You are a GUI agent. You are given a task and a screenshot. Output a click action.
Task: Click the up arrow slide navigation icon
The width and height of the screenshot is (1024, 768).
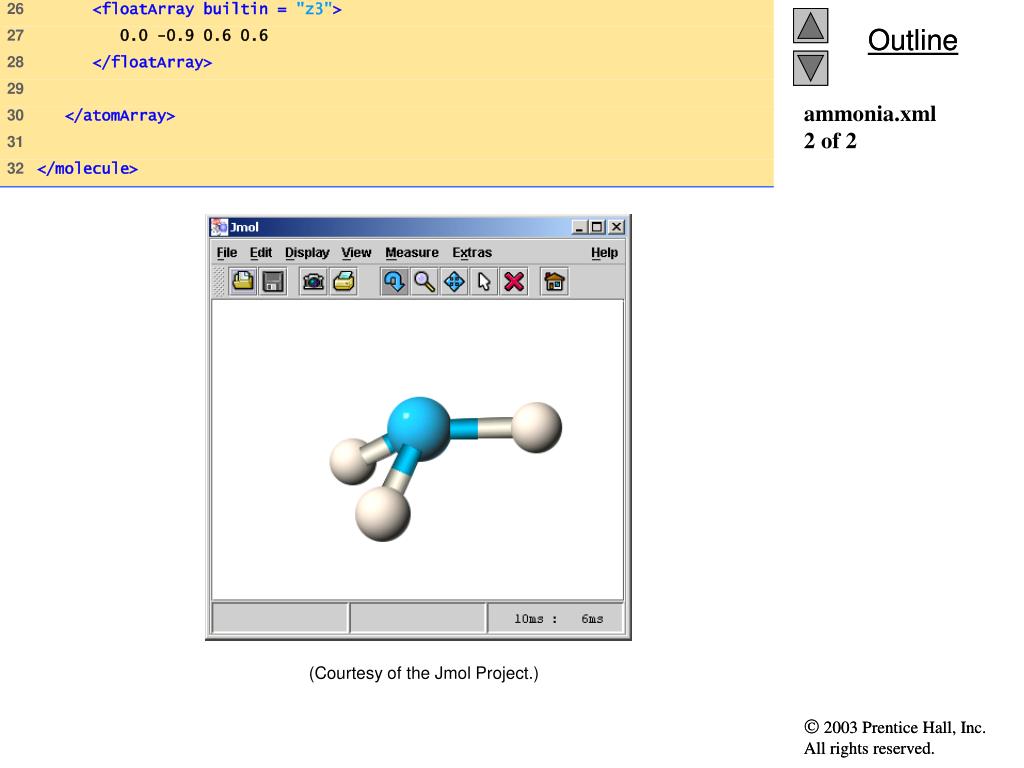click(810, 25)
